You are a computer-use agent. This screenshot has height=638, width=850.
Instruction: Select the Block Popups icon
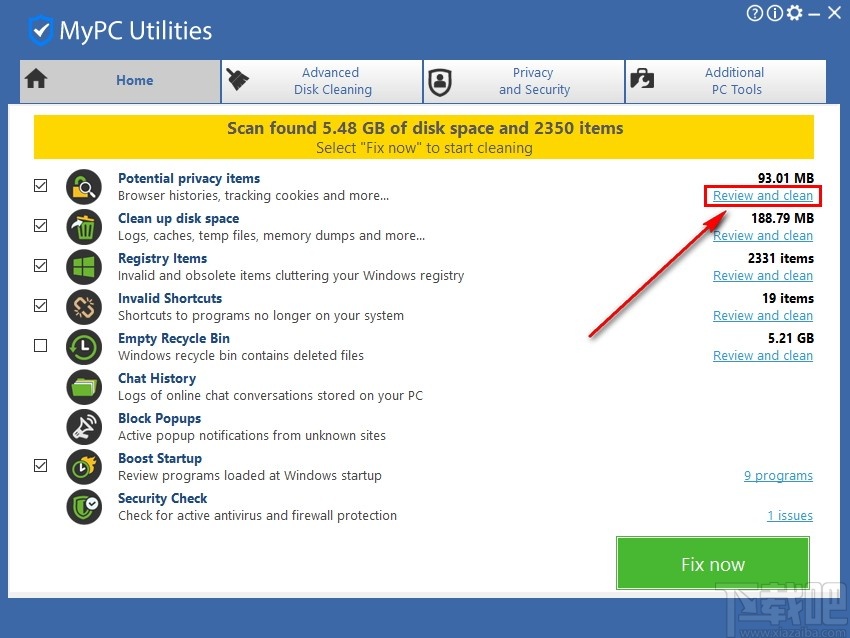pyautogui.click(x=84, y=427)
